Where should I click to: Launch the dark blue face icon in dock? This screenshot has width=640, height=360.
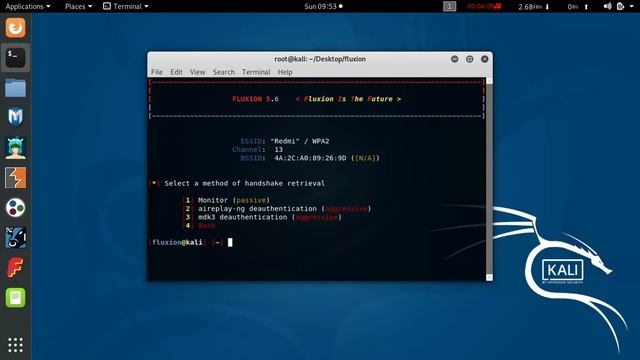(16, 238)
